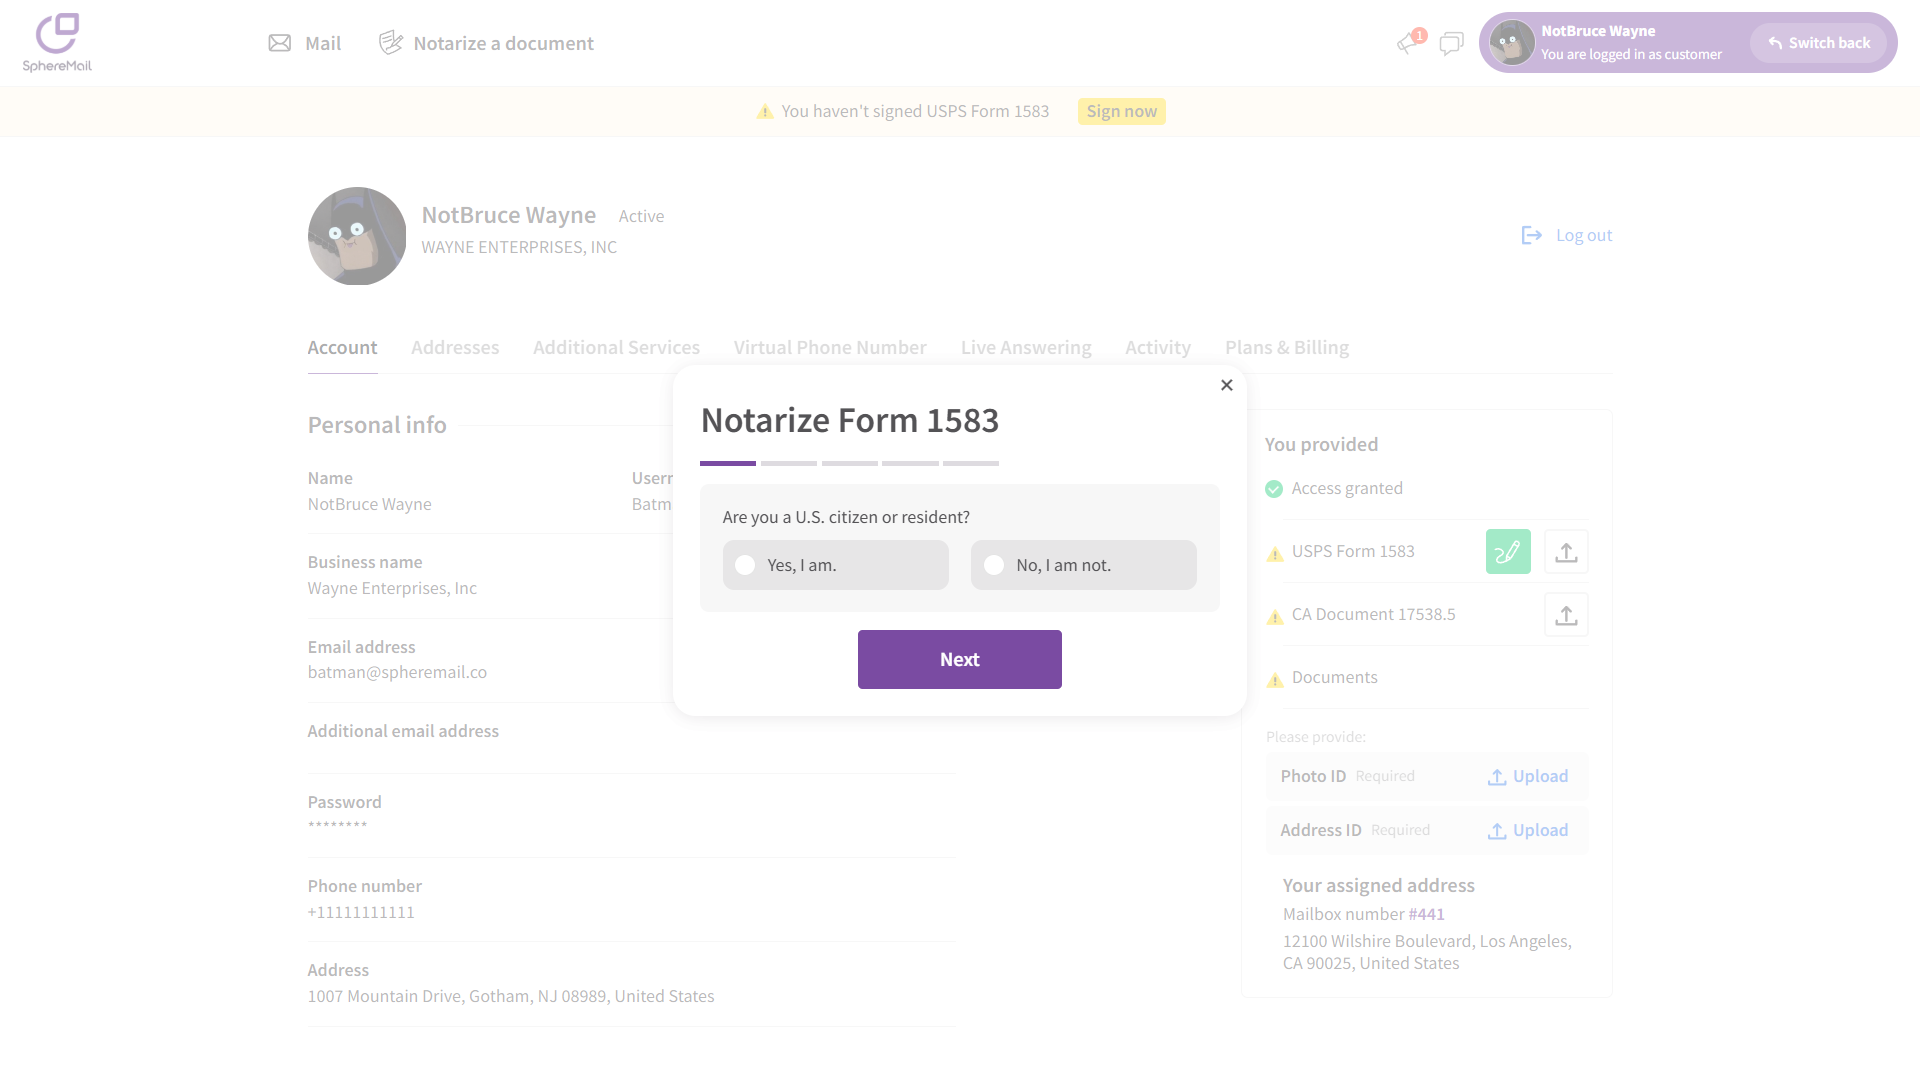Click upload icon for CA Document 17538.5
This screenshot has height=1080, width=1920.
pos(1566,615)
